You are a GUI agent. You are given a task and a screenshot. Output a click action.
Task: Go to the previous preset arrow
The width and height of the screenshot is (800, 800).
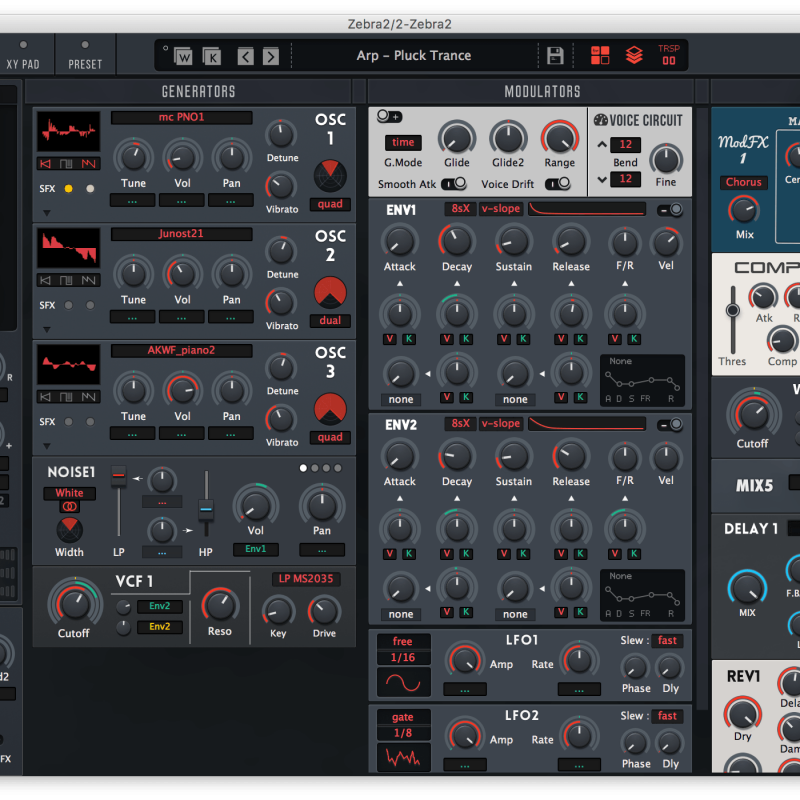click(x=246, y=56)
